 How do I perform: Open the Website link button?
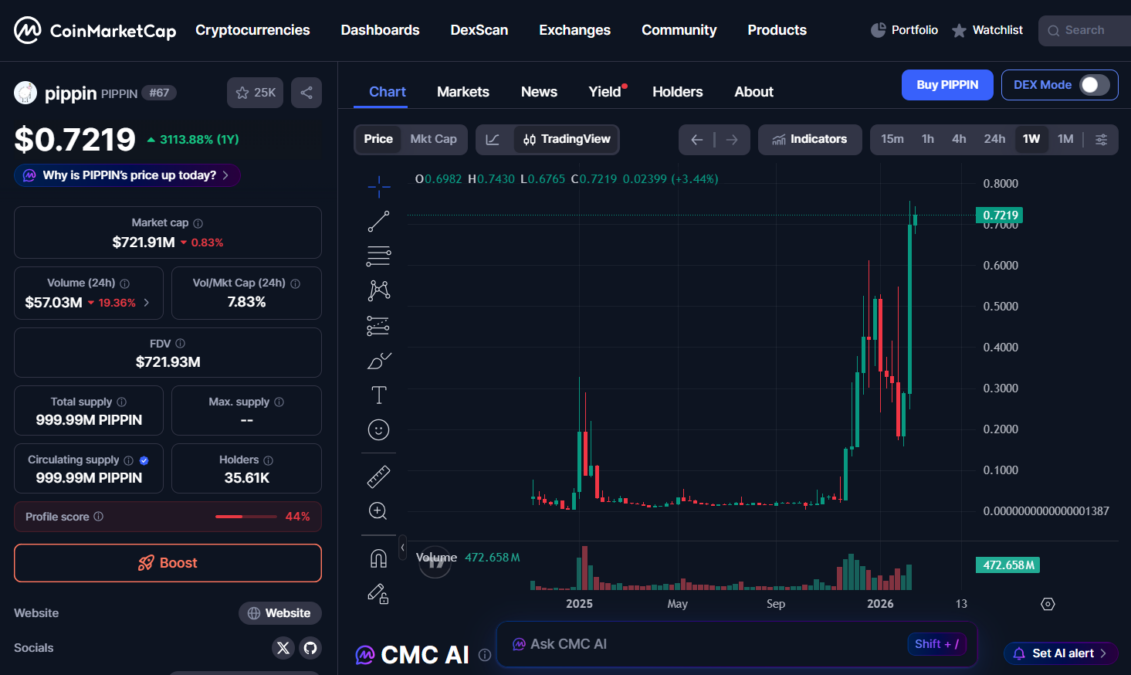[280, 613]
